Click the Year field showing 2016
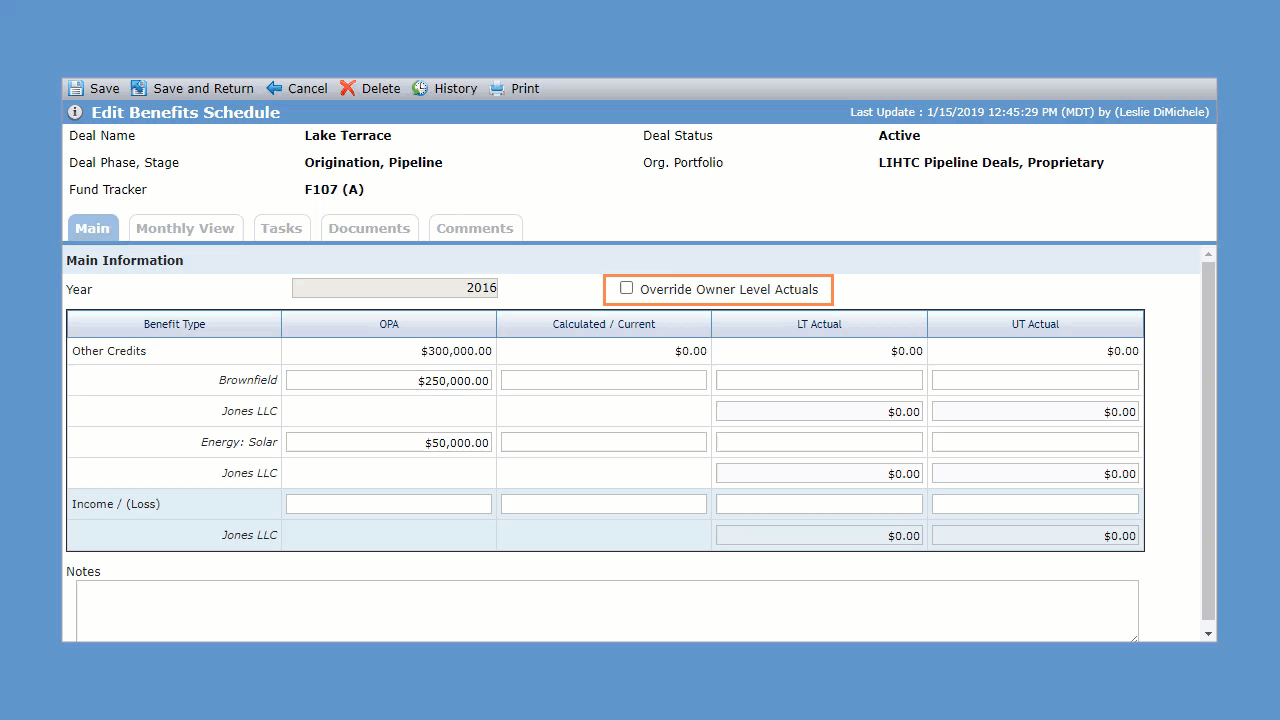 click(x=395, y=288)
